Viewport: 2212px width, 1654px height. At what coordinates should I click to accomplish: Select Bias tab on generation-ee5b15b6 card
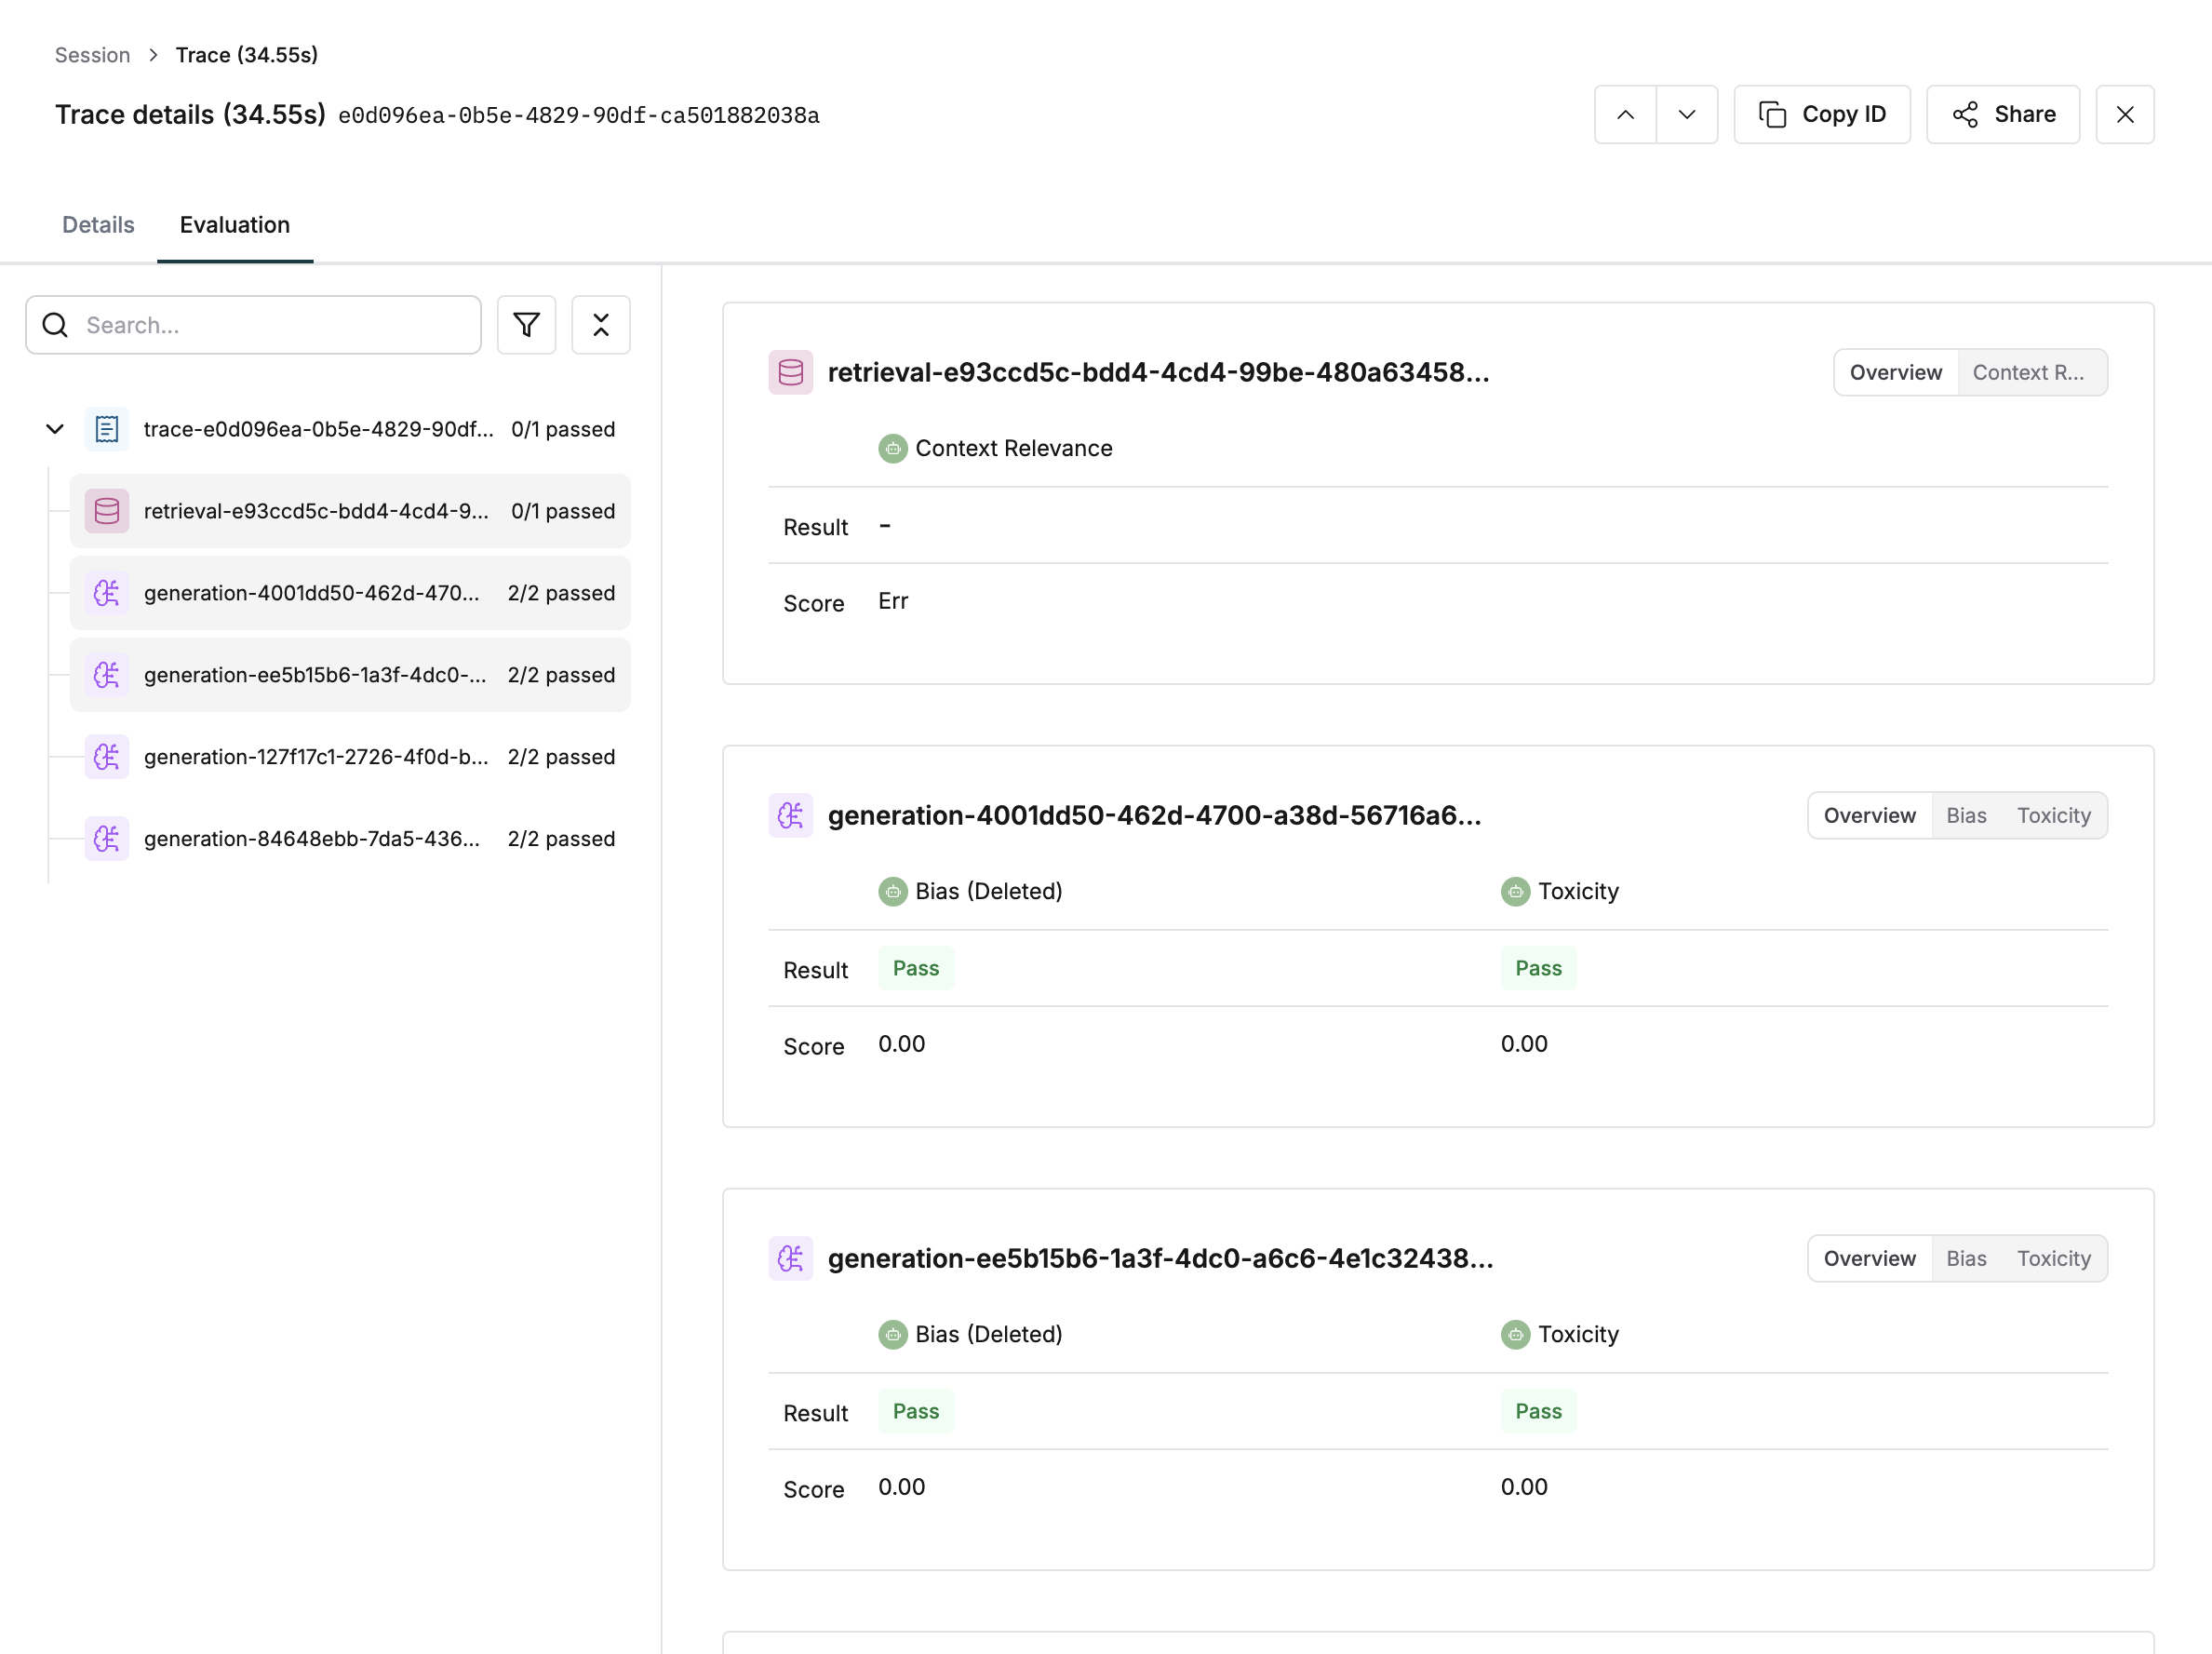click(1966, 1259)
